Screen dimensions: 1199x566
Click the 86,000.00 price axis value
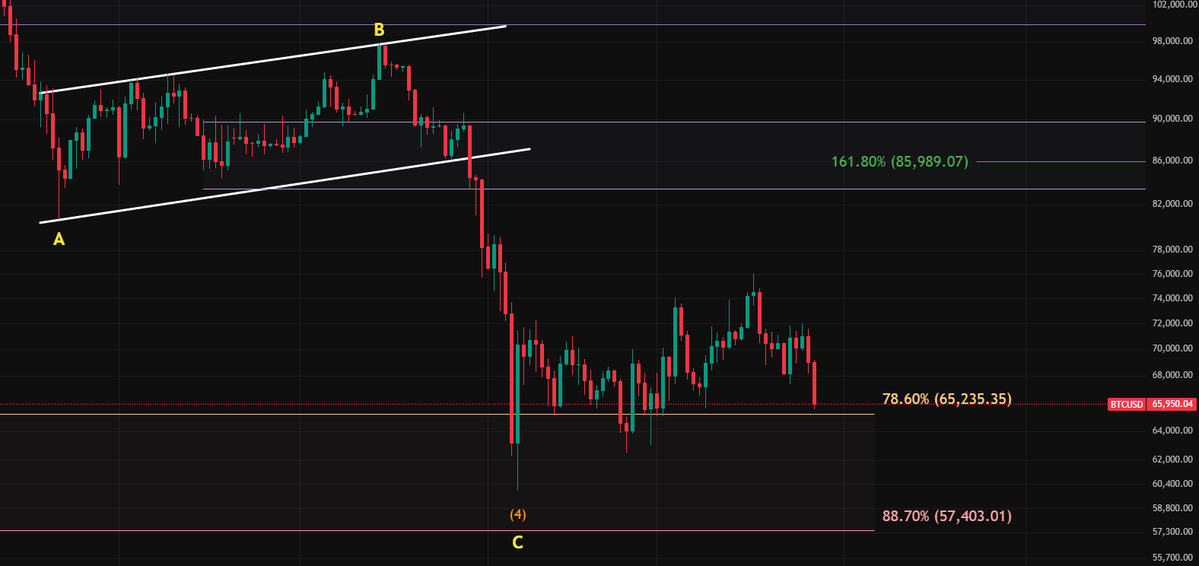pos(1172,161)
